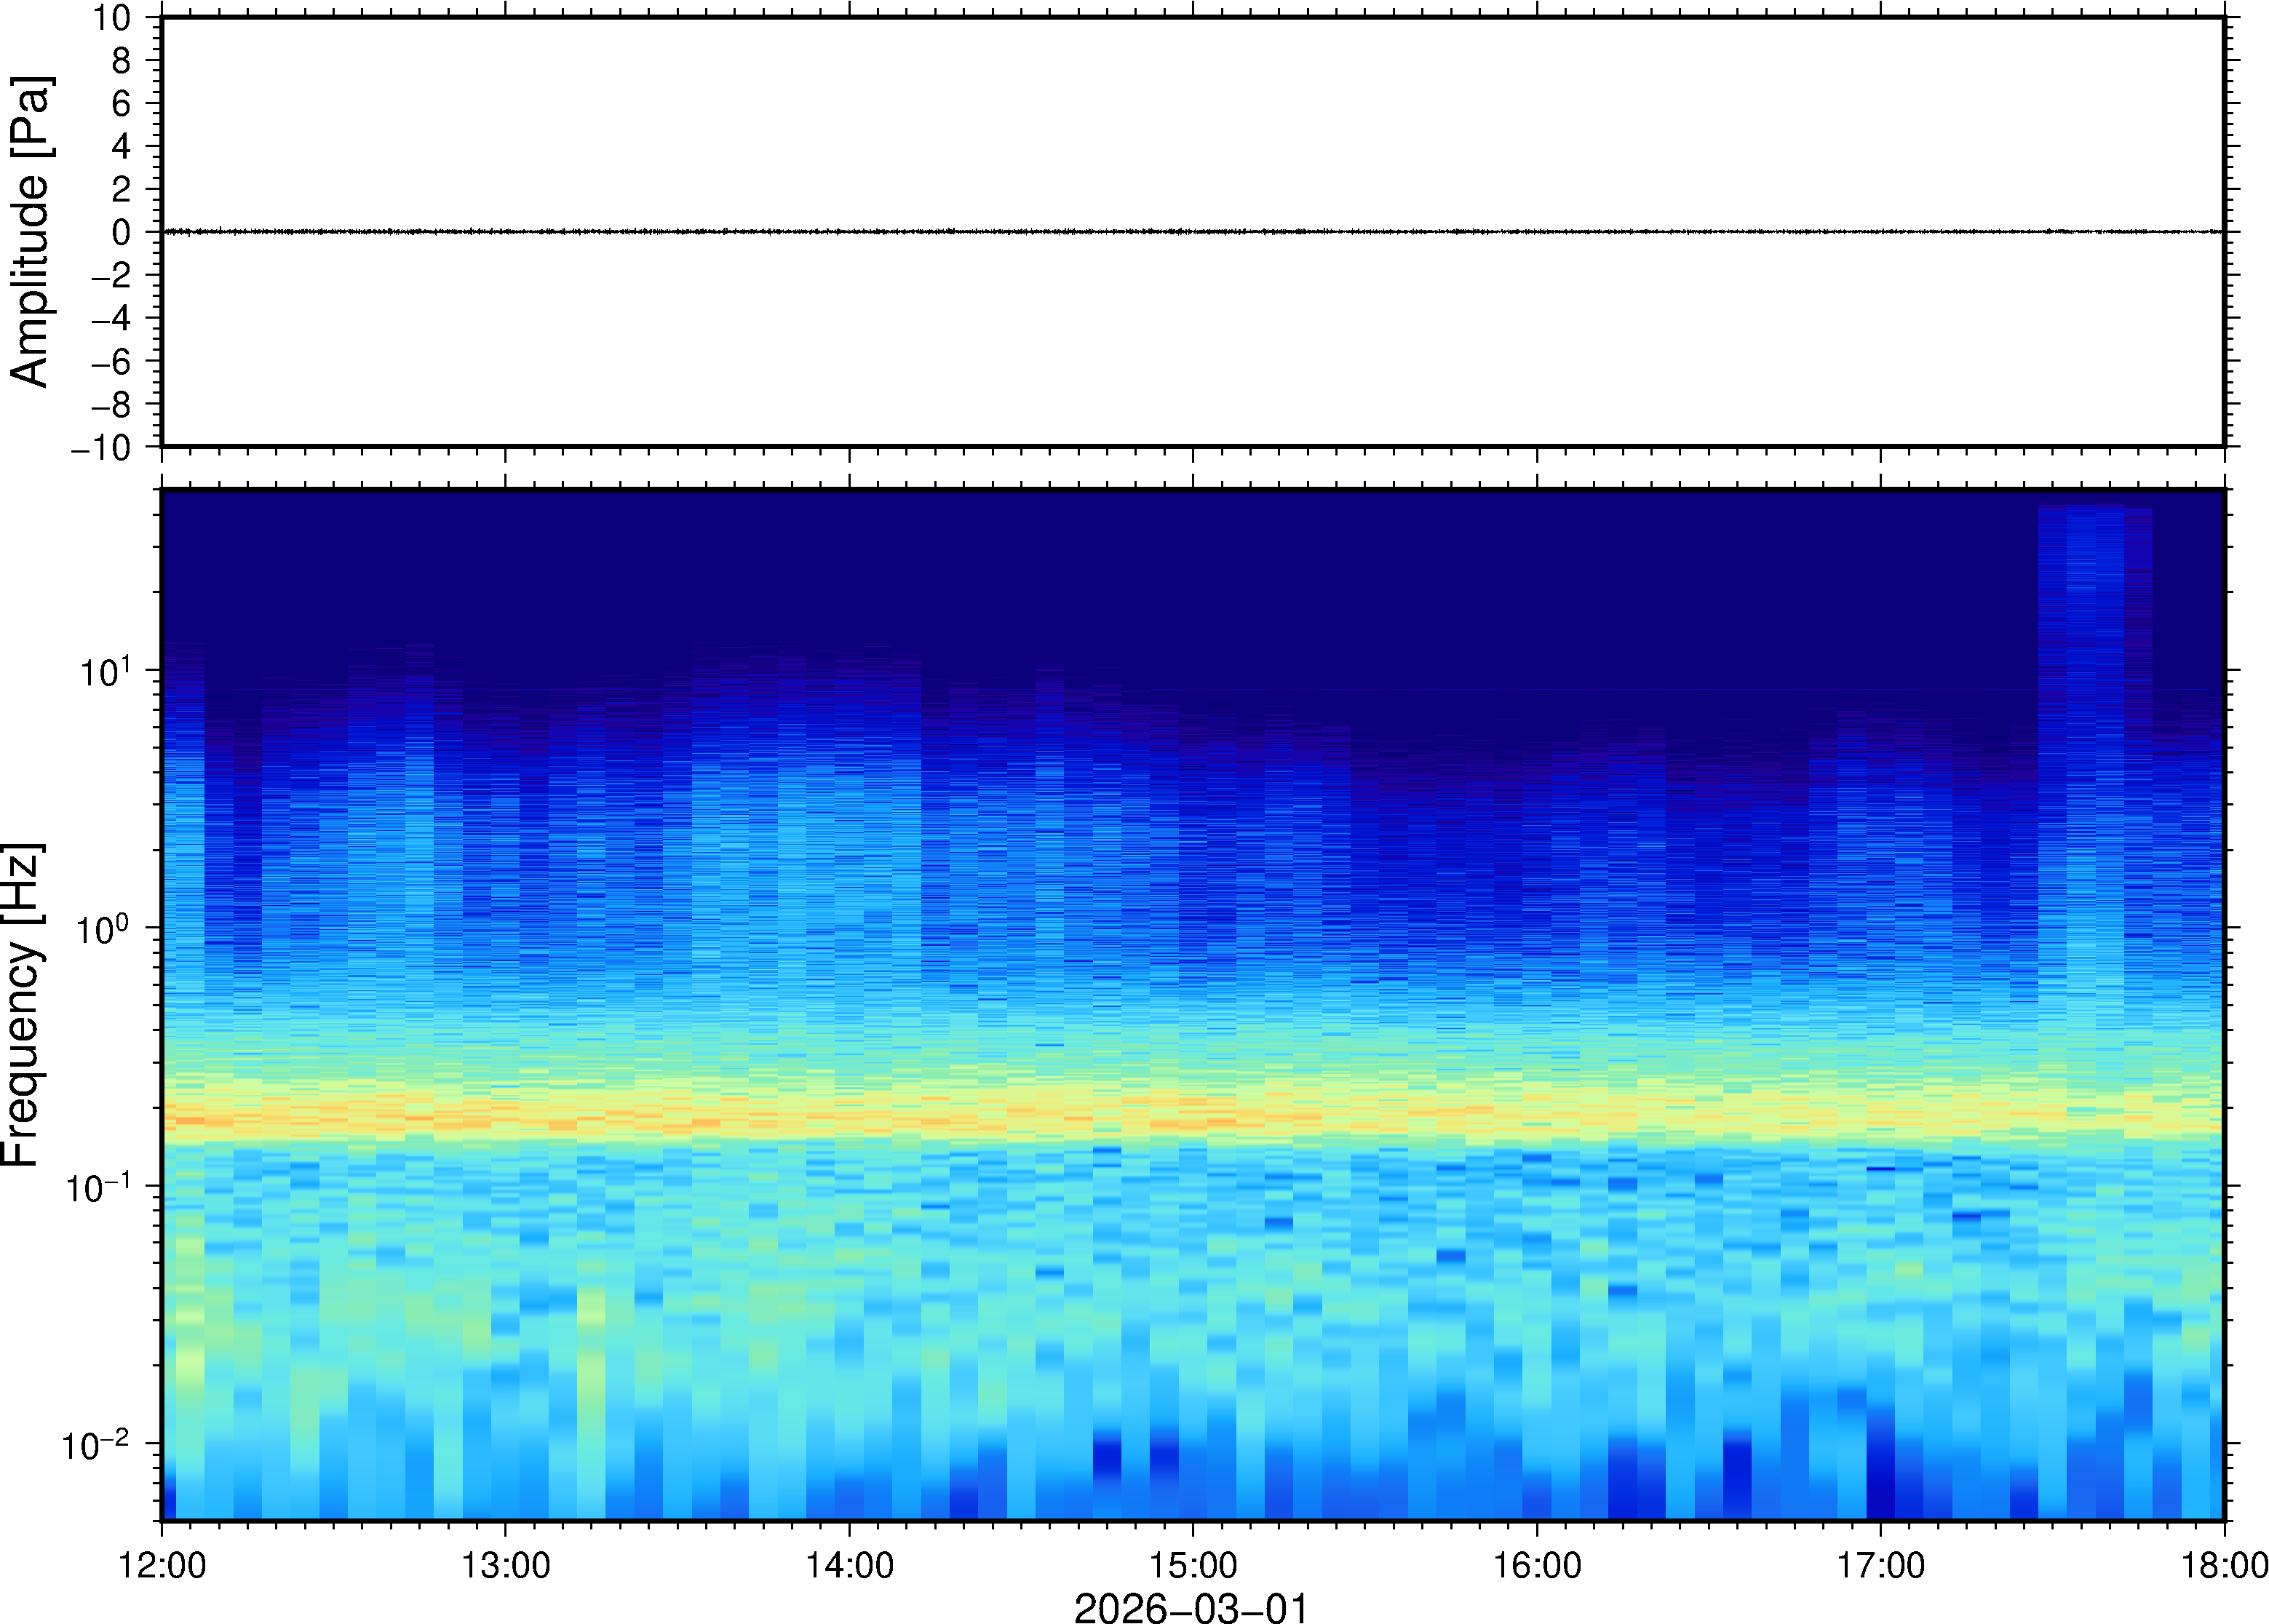This screenshot has height=1624, width=2269.
Task: Select the 2026-03-01 date label
Action: pos(1190,1607)
